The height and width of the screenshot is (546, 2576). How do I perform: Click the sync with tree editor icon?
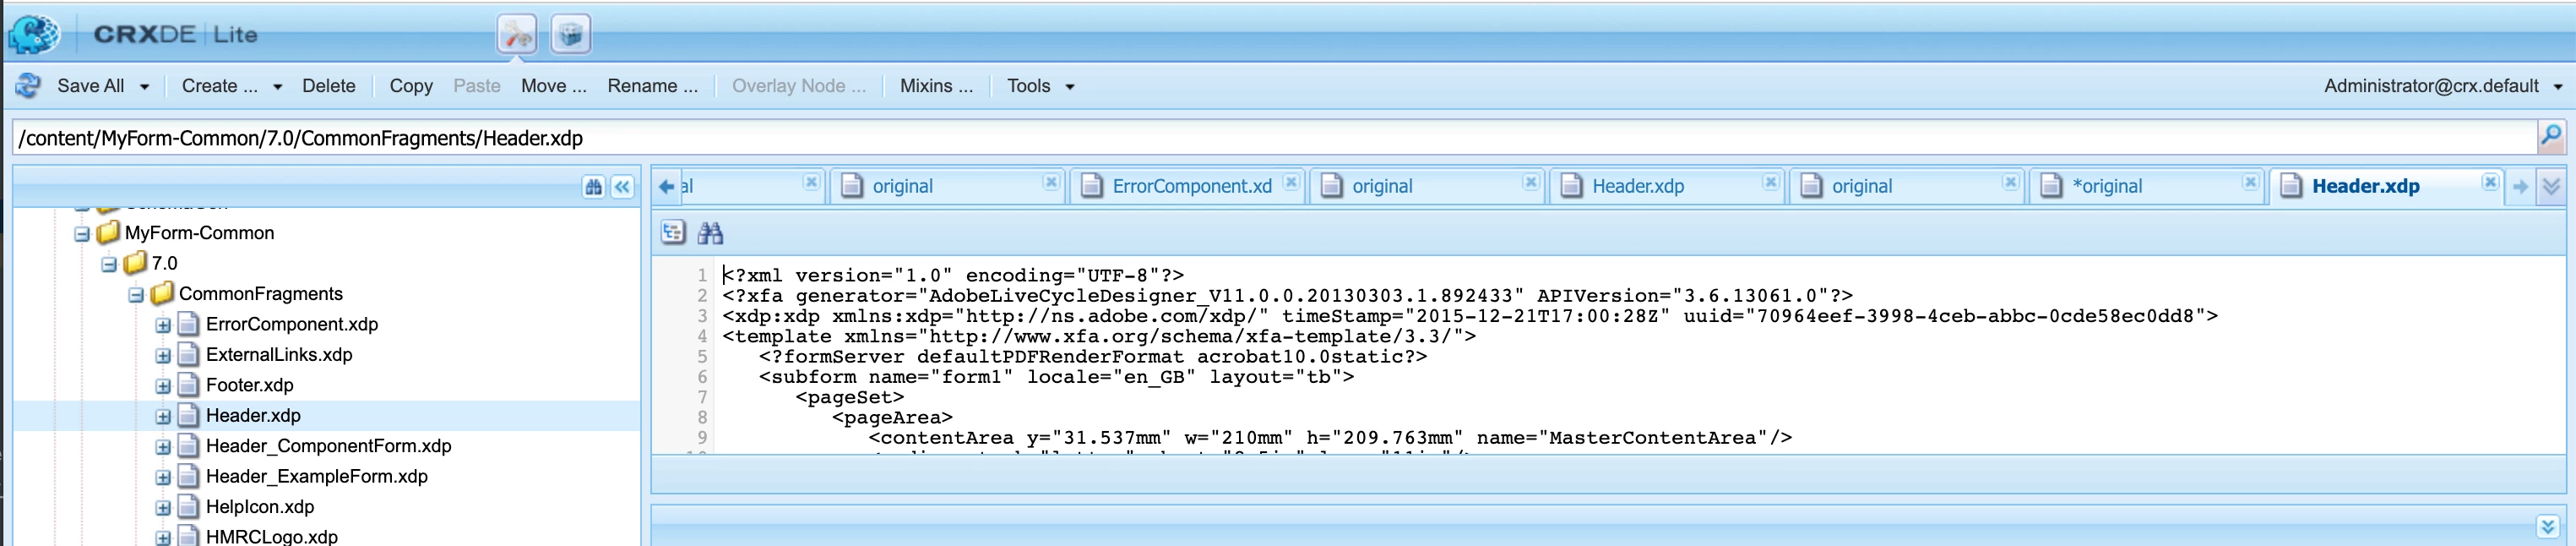673,233
